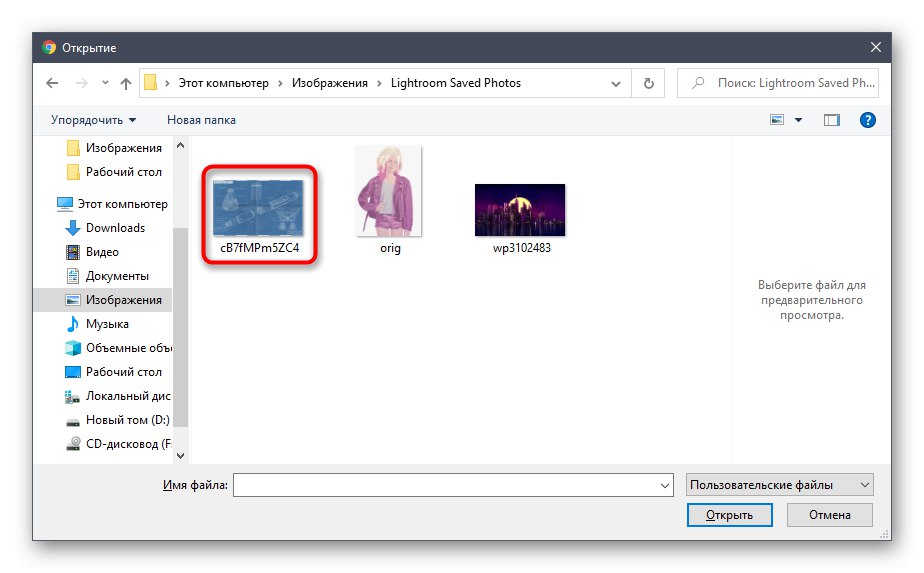The width and height of the screenshot is (924, 573).
Task: Click the forward navigation arrow
Action: [x=82, y=83]
